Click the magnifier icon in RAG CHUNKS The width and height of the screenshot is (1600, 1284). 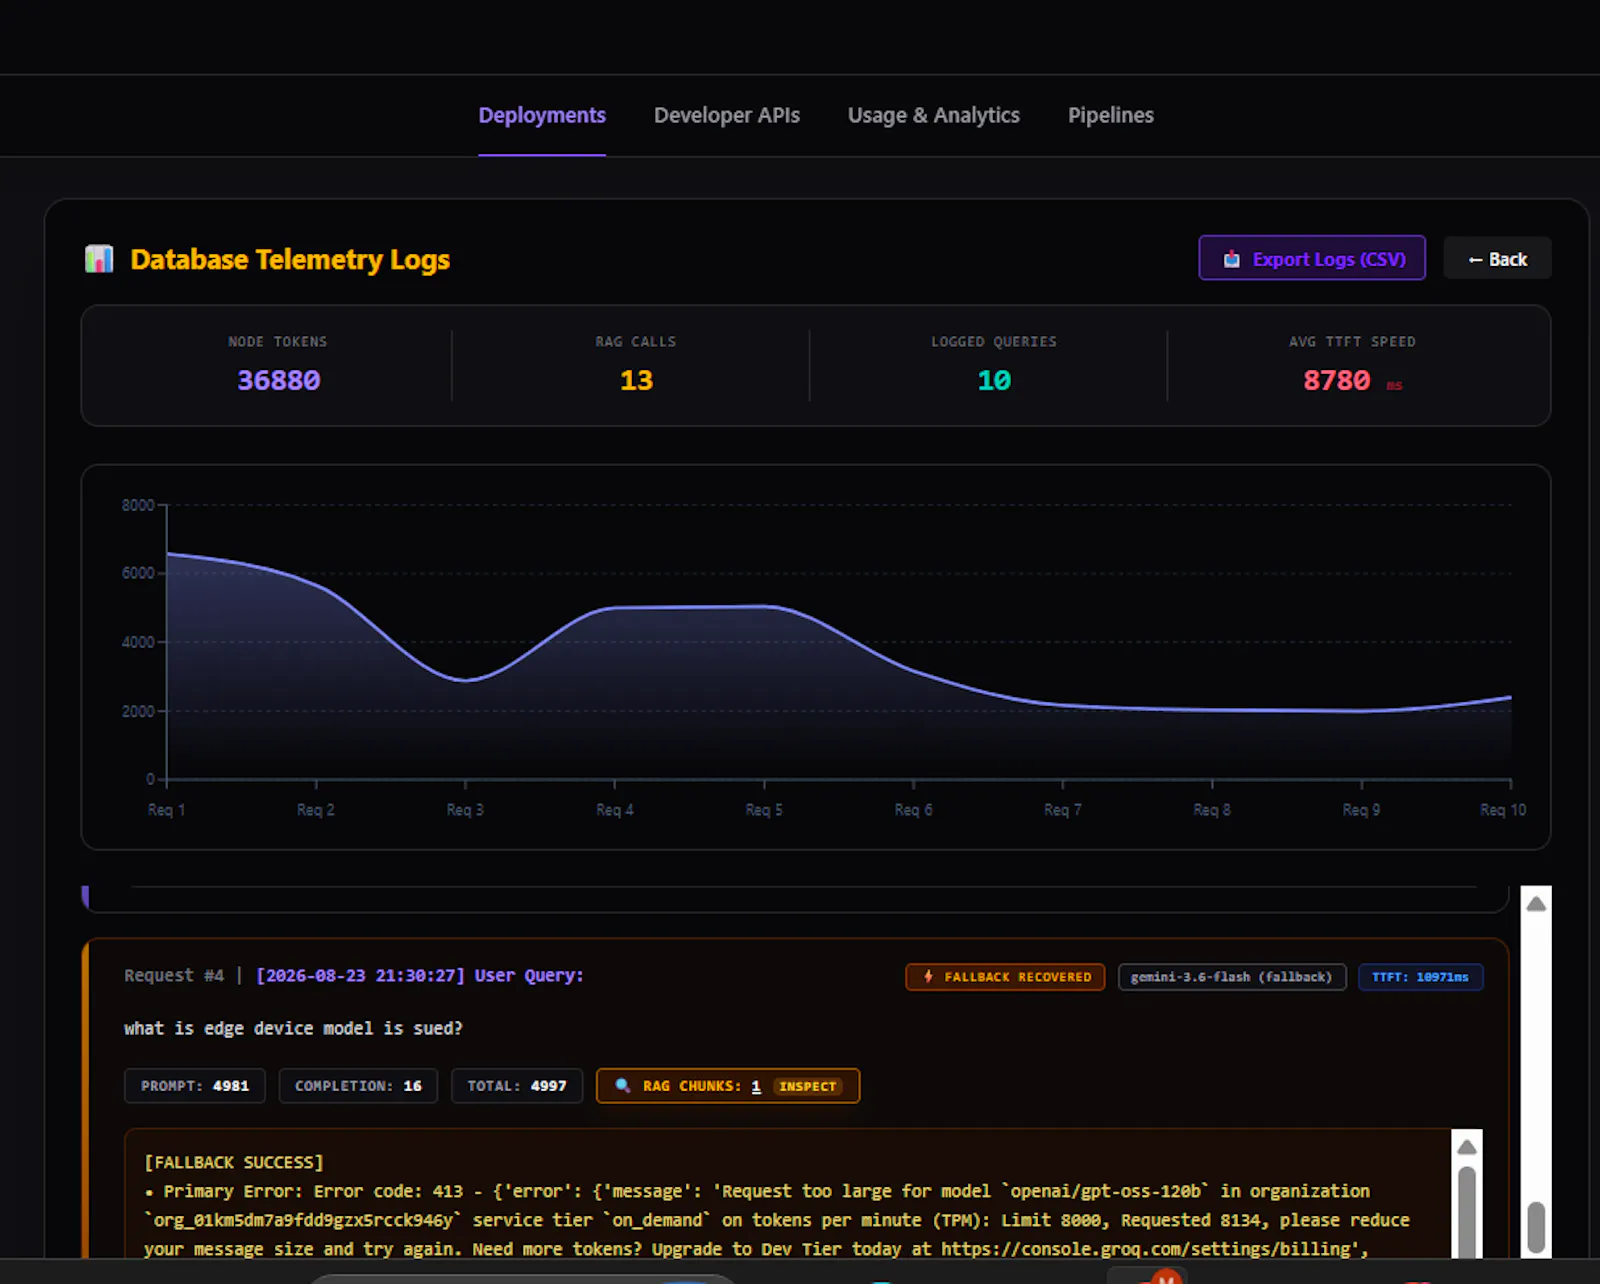pyautogui.click(x=622, y=1086)
